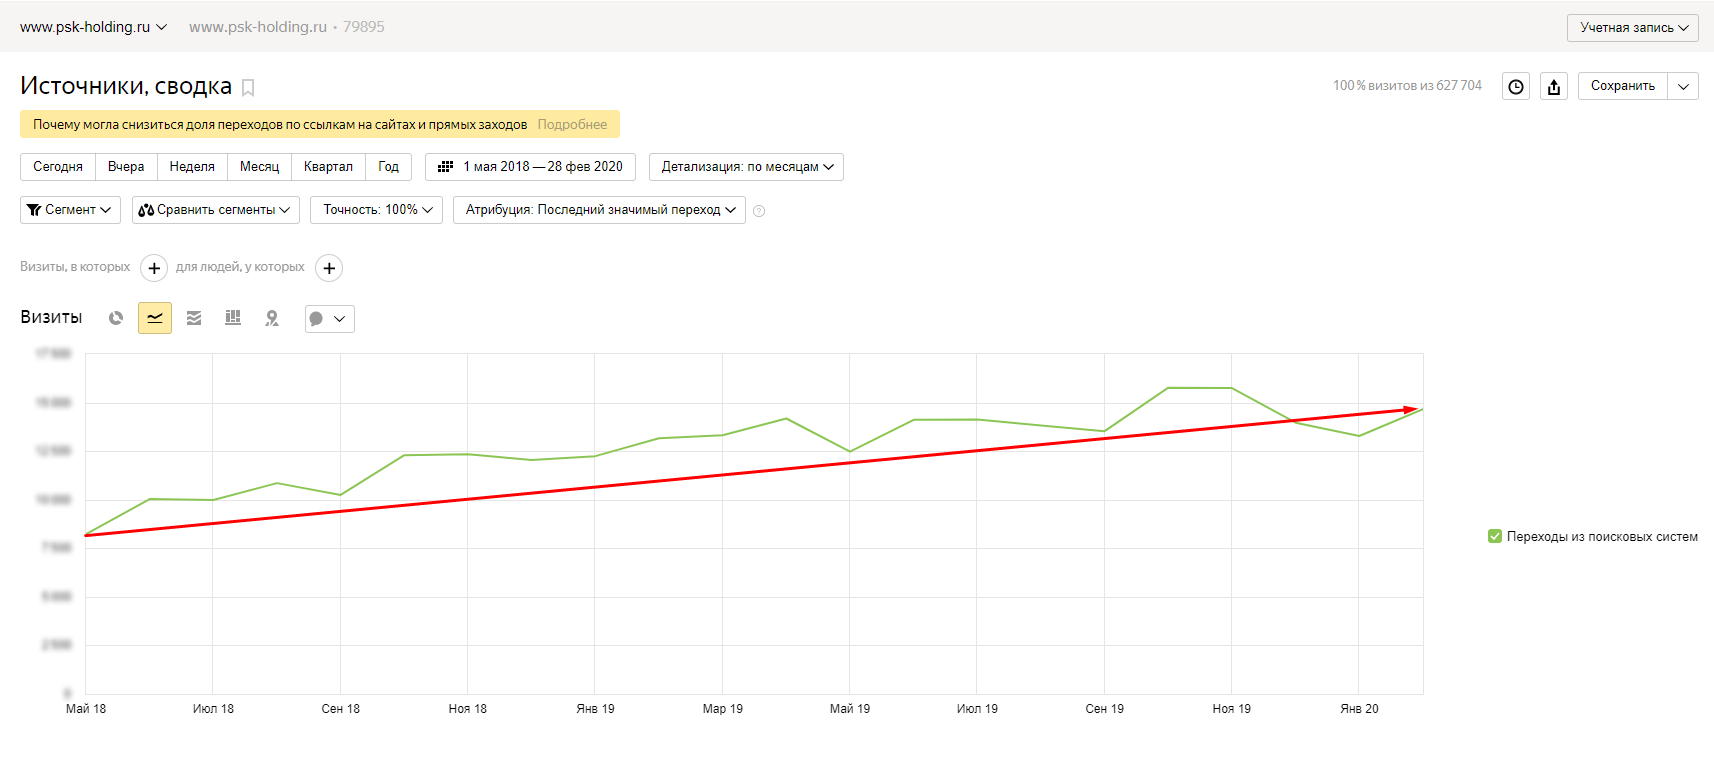Uncheck Переходы из поисковых систем checkbox
The image size is (1714, 765).
click(x=1495, y=536)
